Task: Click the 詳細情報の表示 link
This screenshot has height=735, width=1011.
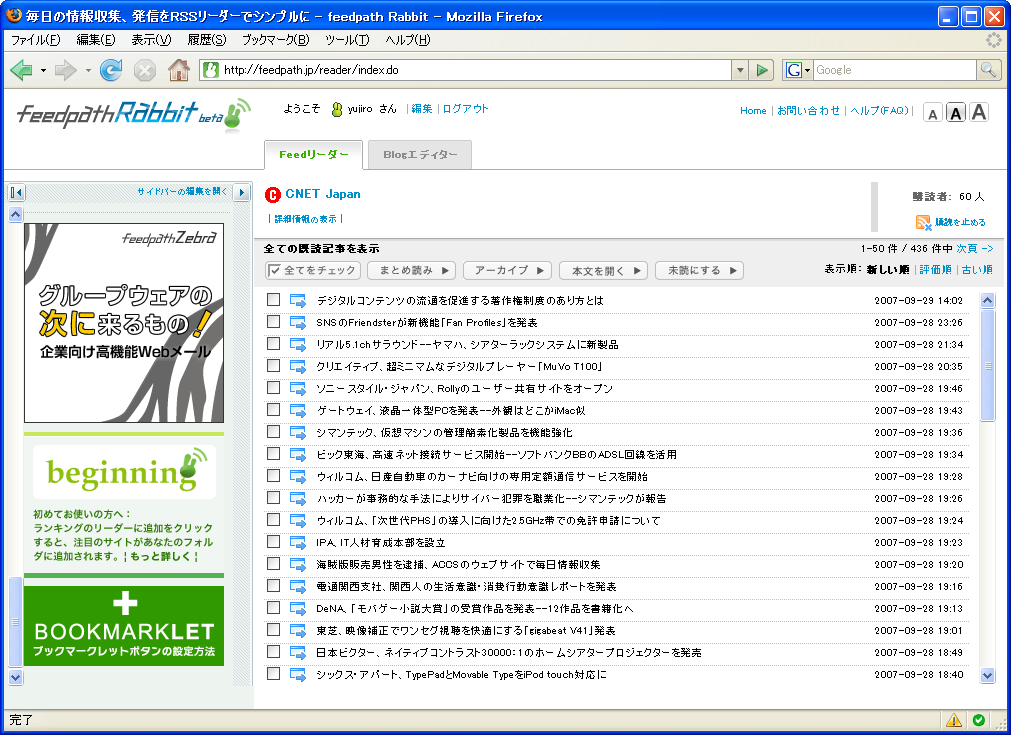Action: coord(306,219)
